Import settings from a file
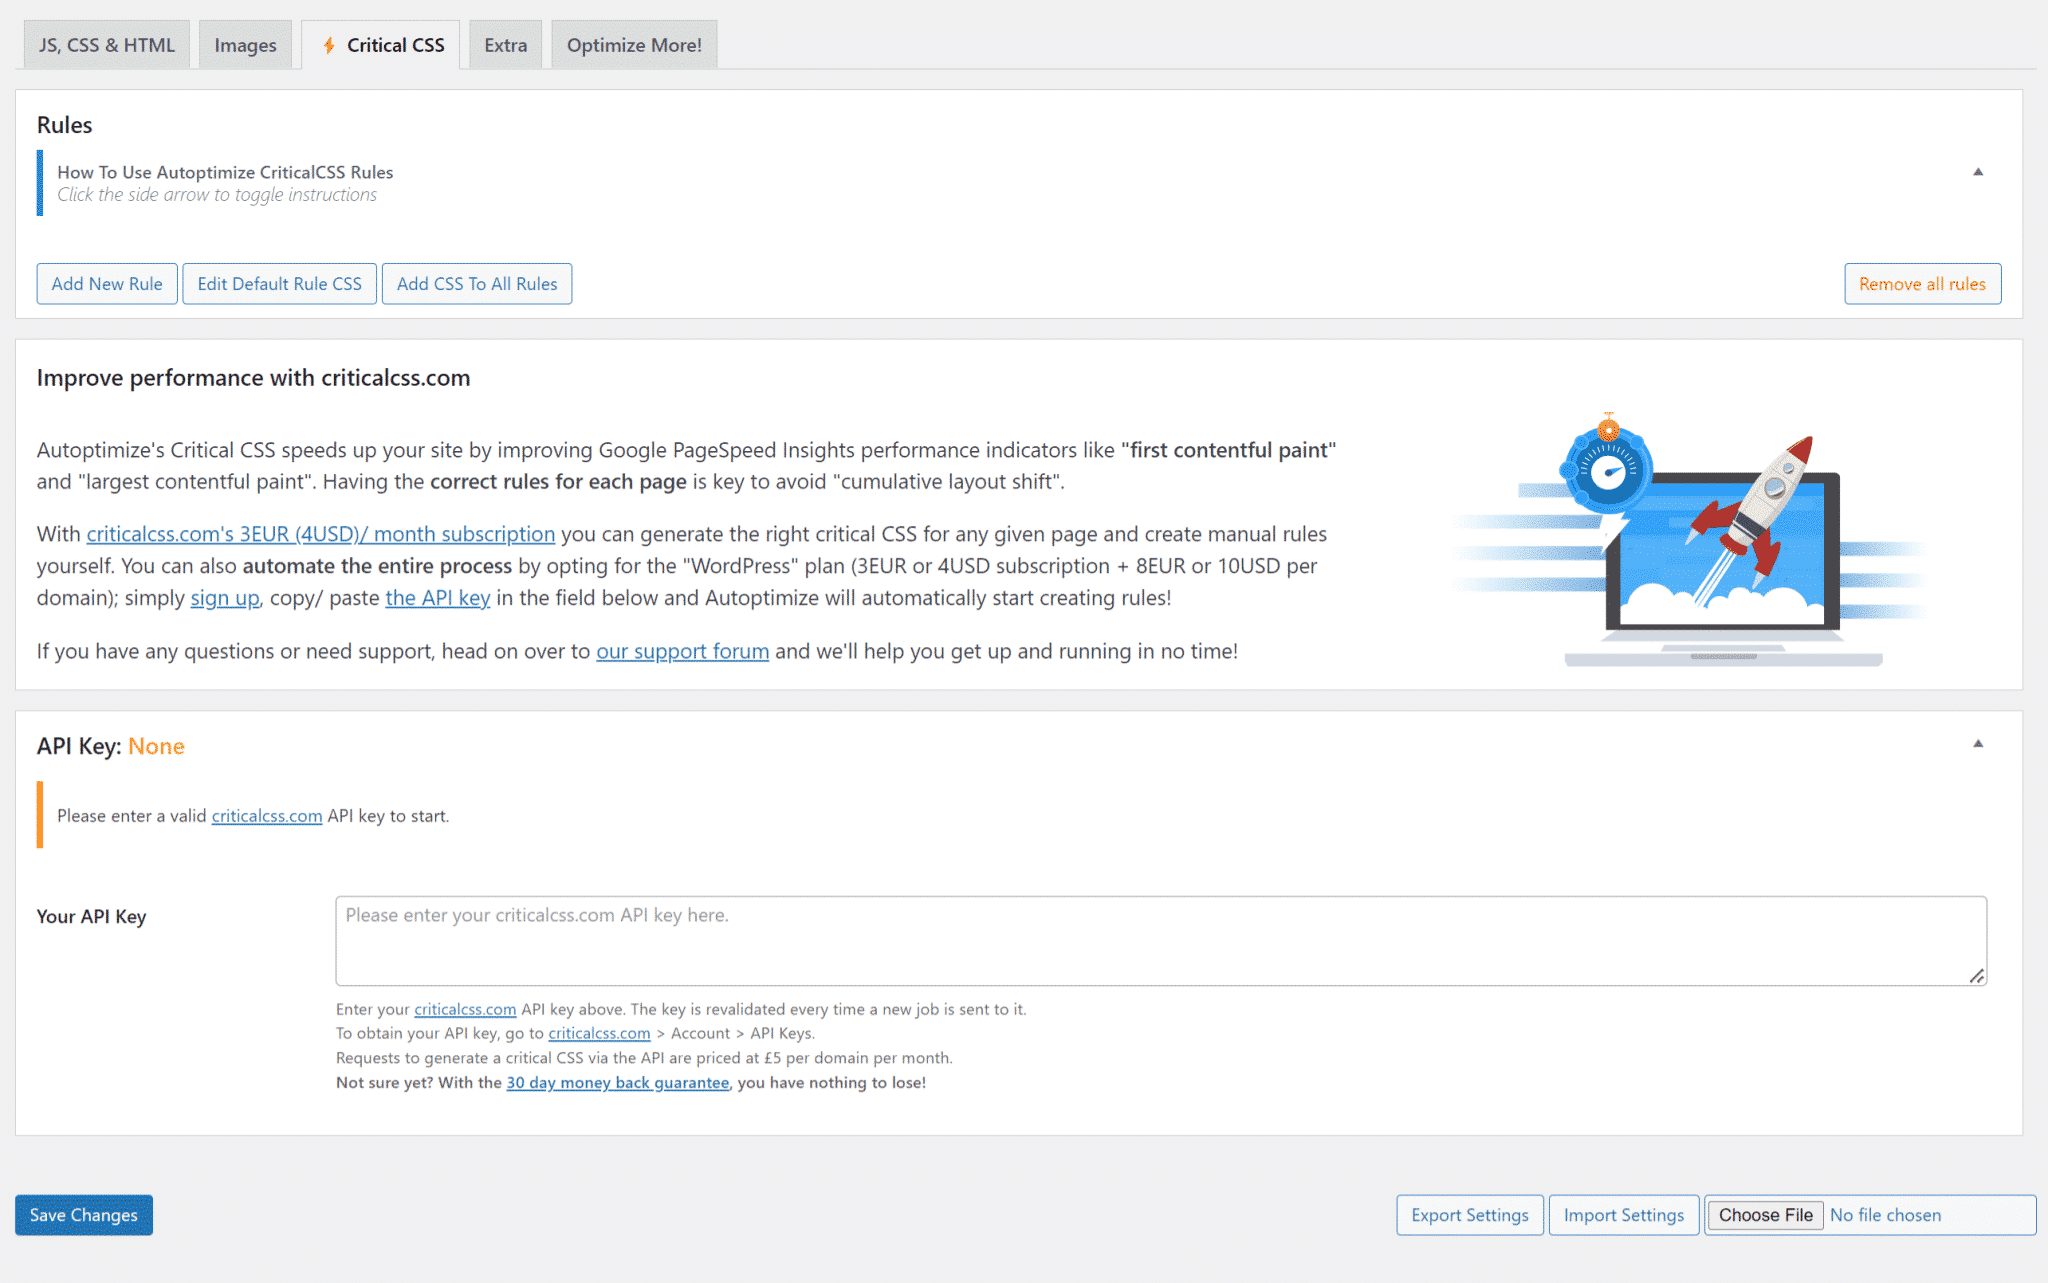 tap(1623, 1214)
